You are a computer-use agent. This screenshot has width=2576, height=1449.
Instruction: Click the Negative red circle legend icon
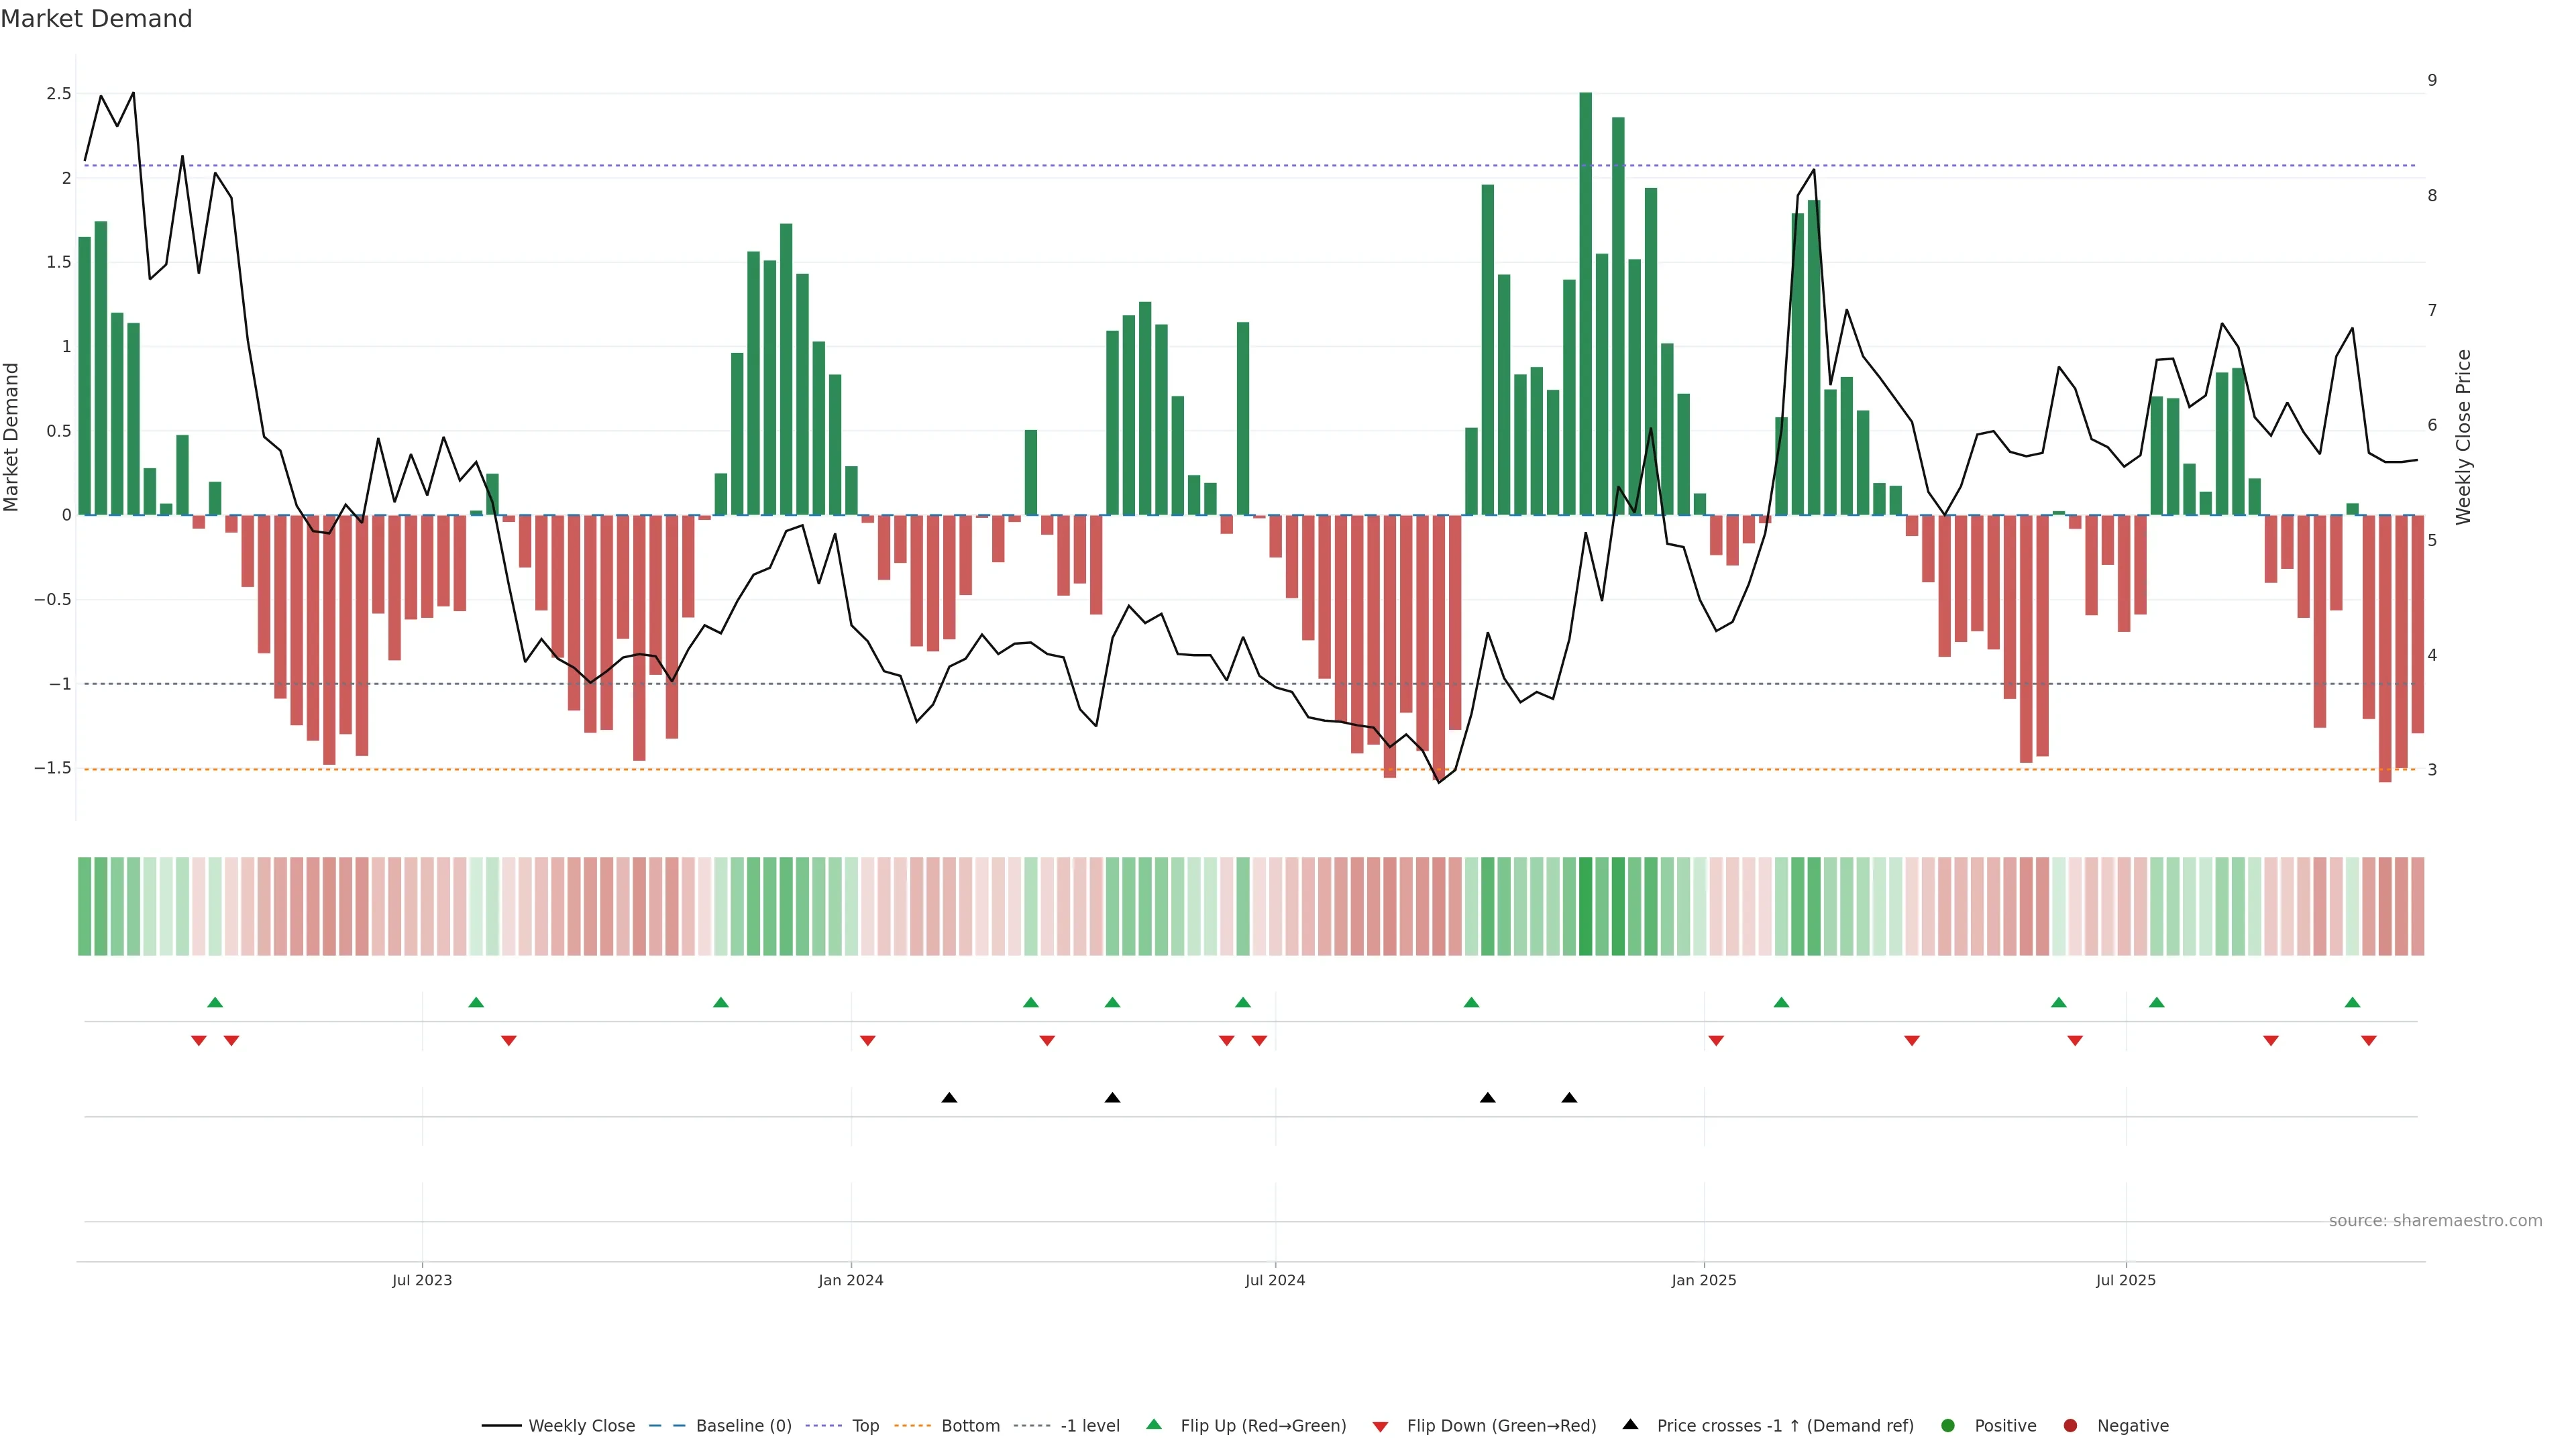click(2070, 1425)
